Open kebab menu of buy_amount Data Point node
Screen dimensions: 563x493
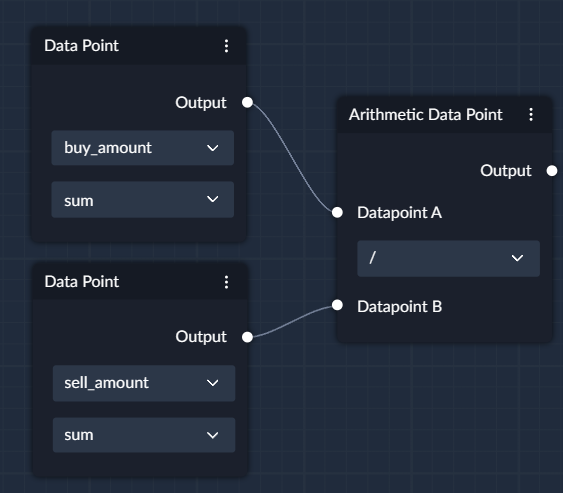[x=226, y=46]
